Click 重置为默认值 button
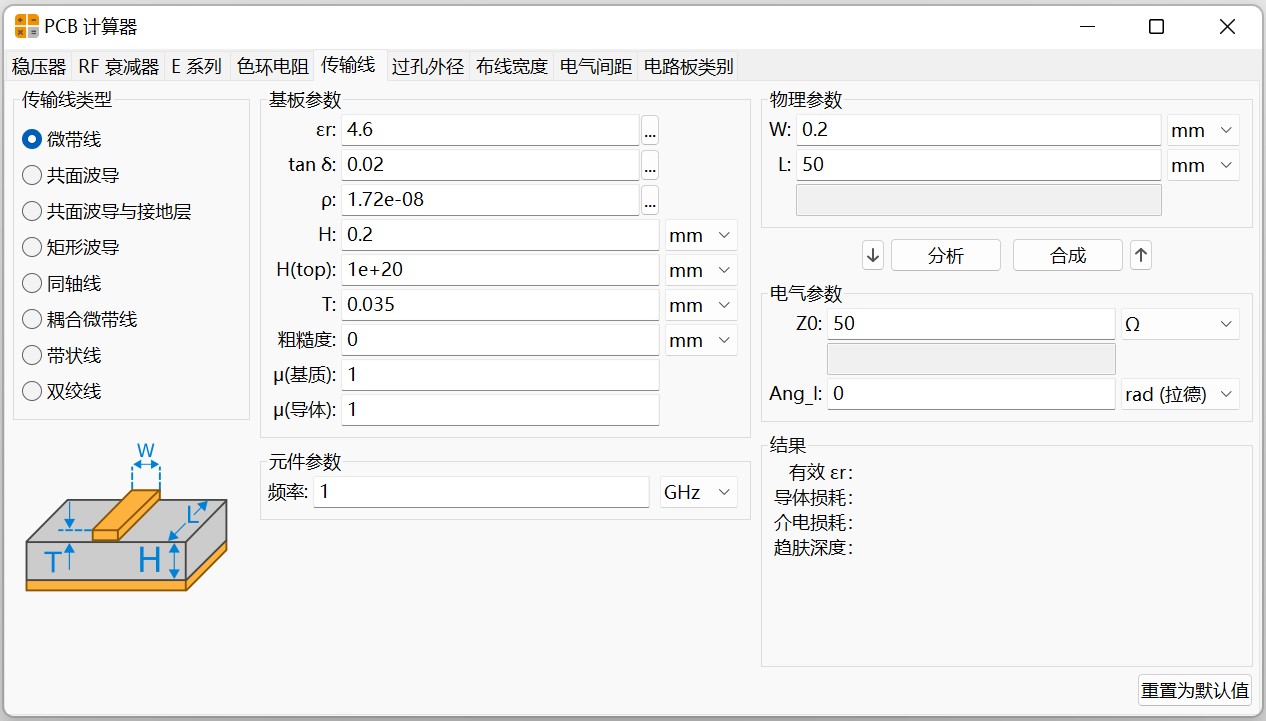The height and width of the screenshot is (721, 1266). tap(1195, 690)
